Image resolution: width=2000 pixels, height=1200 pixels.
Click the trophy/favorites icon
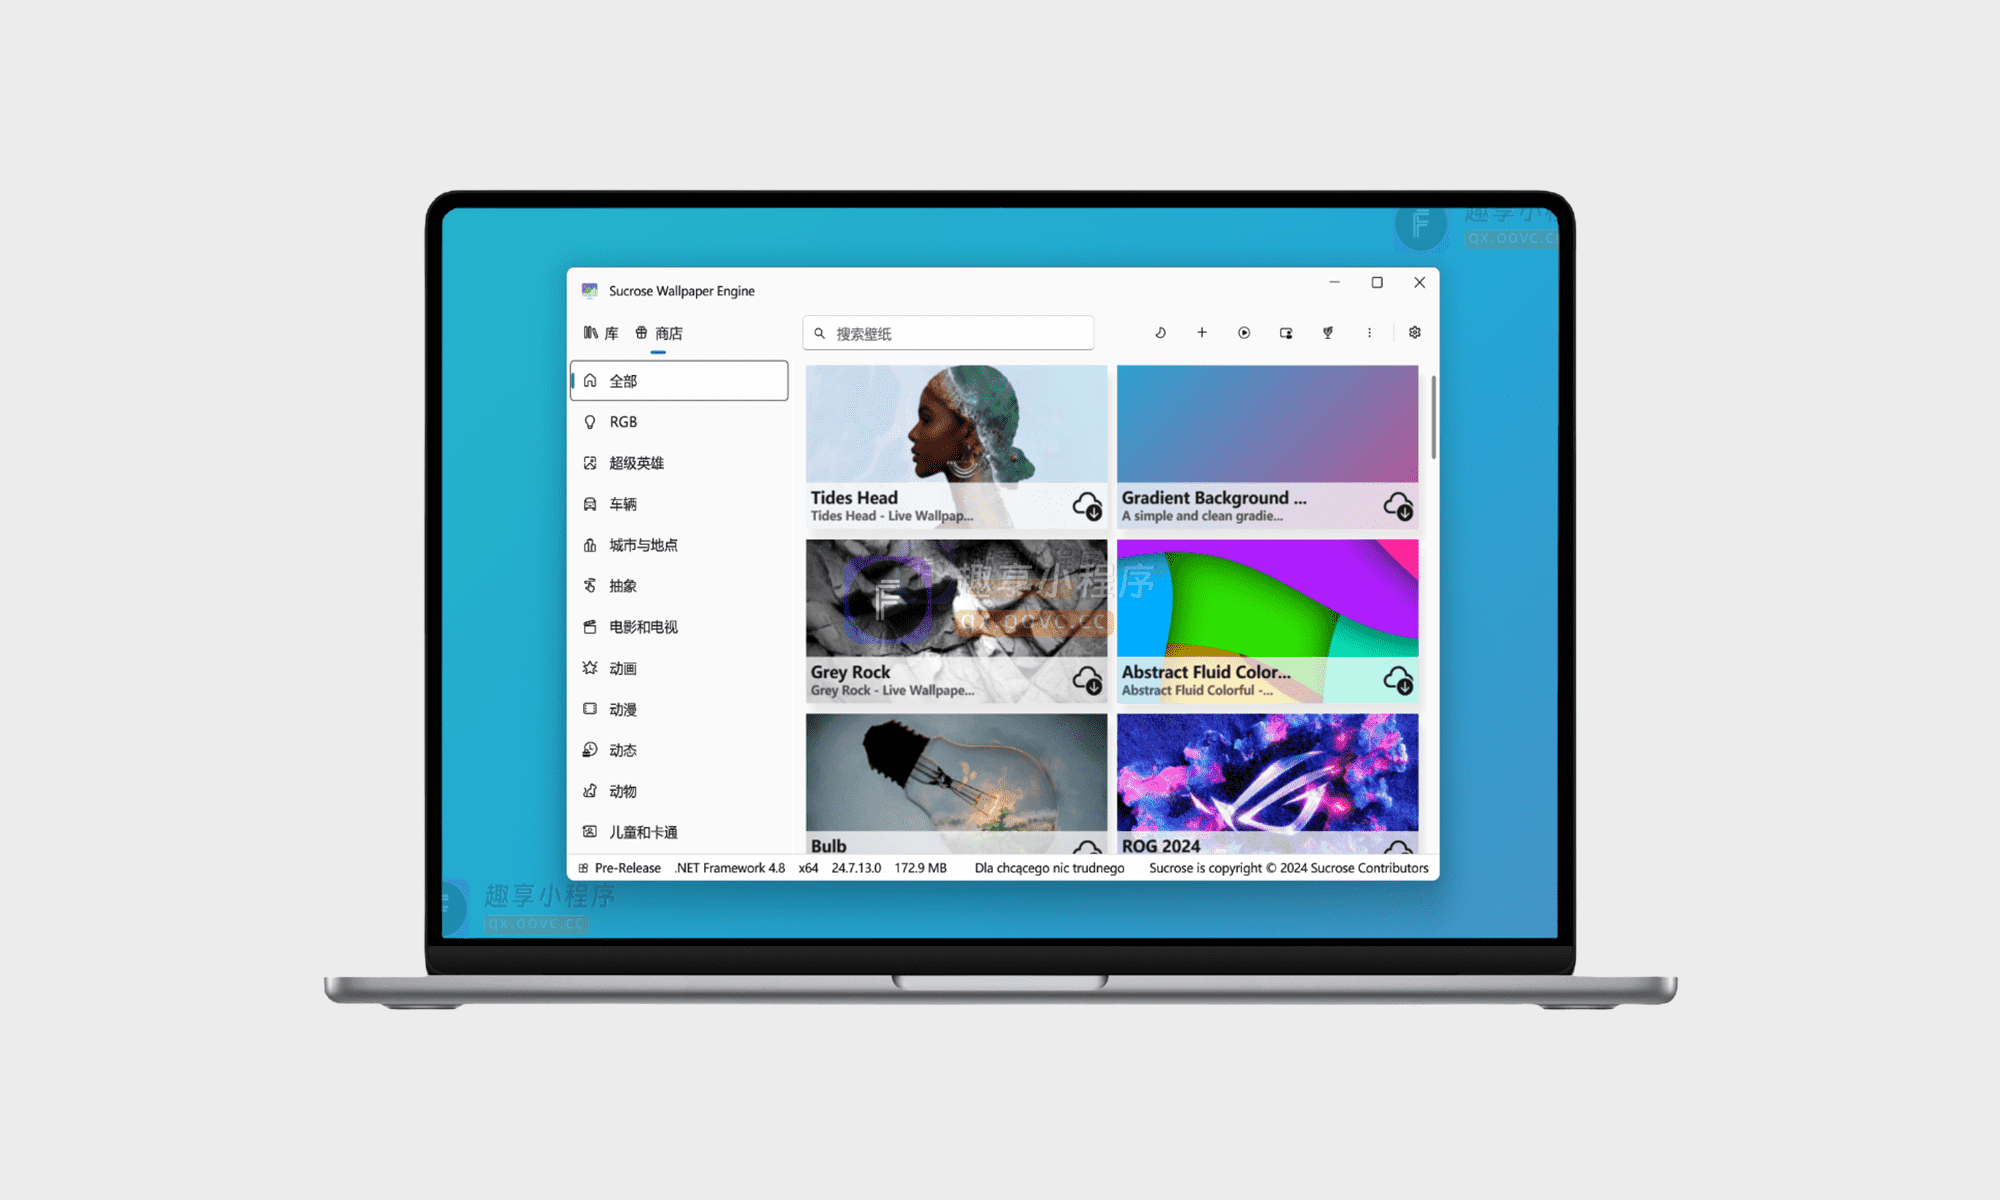point(1327,331)
